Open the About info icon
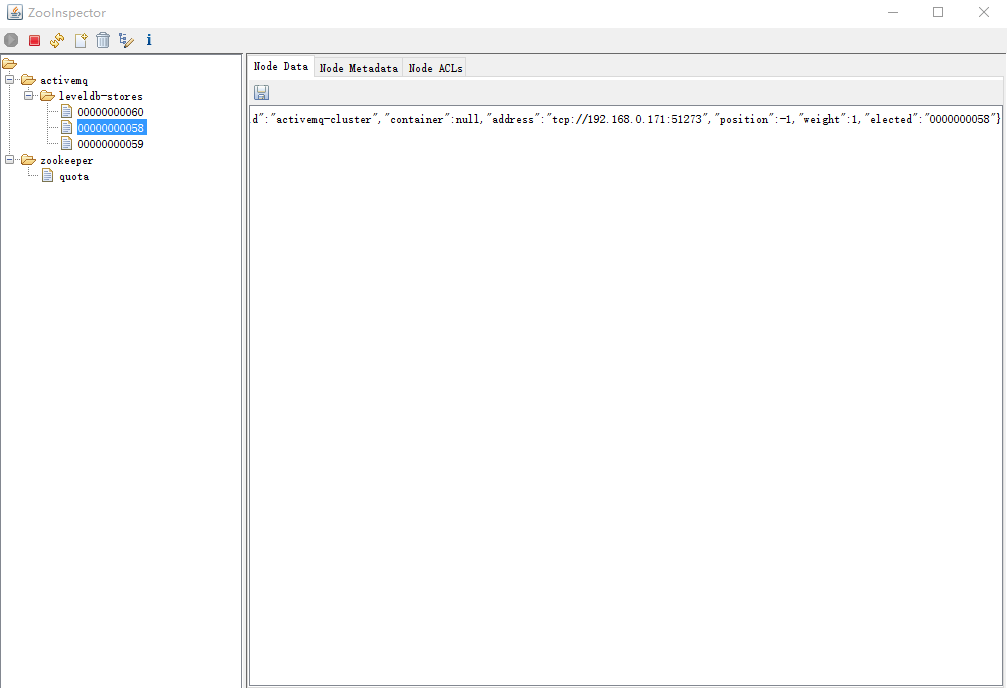Screen dimensions: 1007x688 pos(149,40)
